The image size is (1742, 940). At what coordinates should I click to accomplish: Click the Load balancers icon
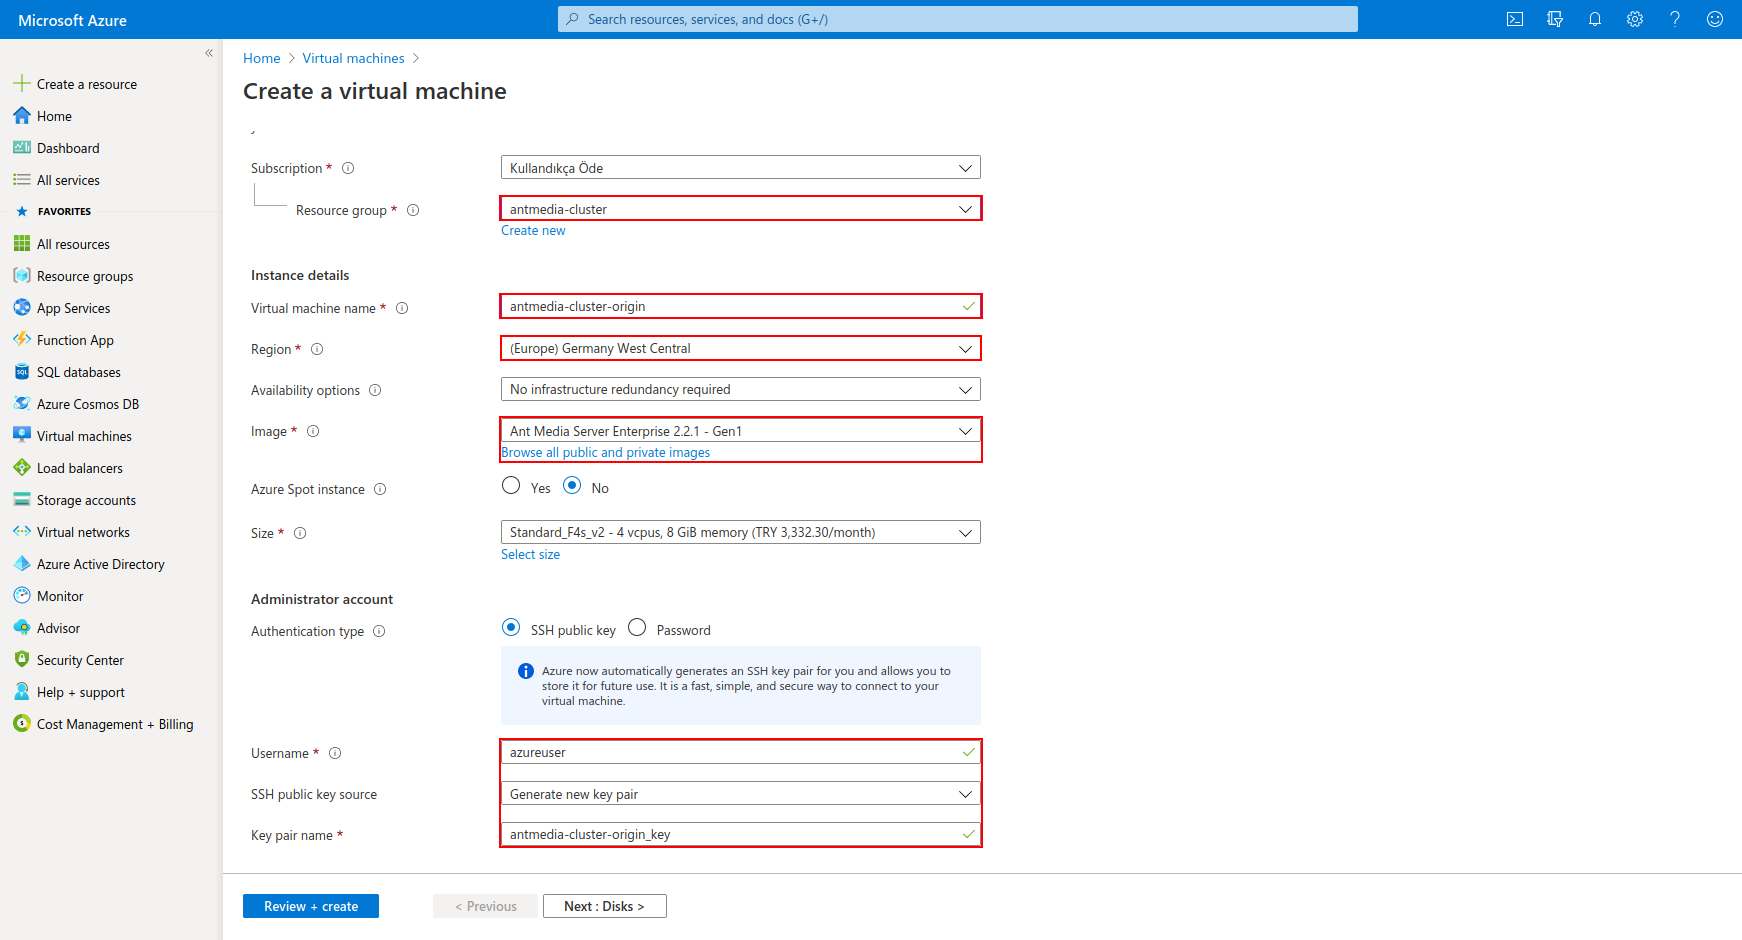(22, 468)
